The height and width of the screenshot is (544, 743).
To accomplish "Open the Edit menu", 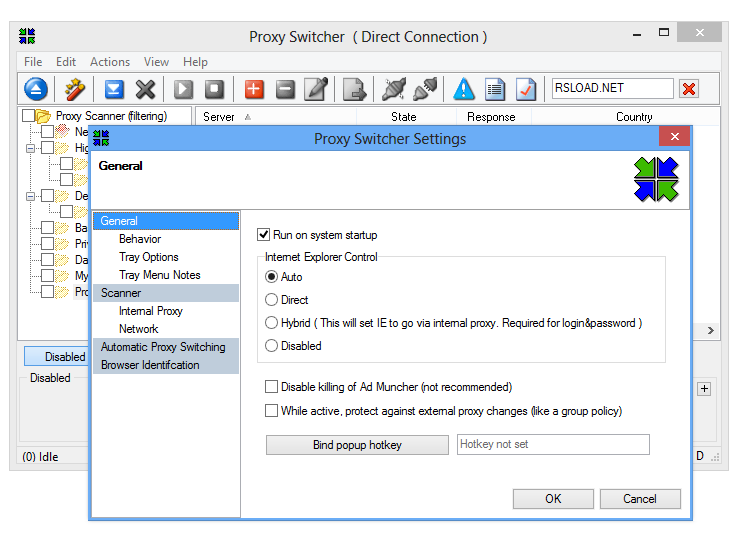I will 66,62.
